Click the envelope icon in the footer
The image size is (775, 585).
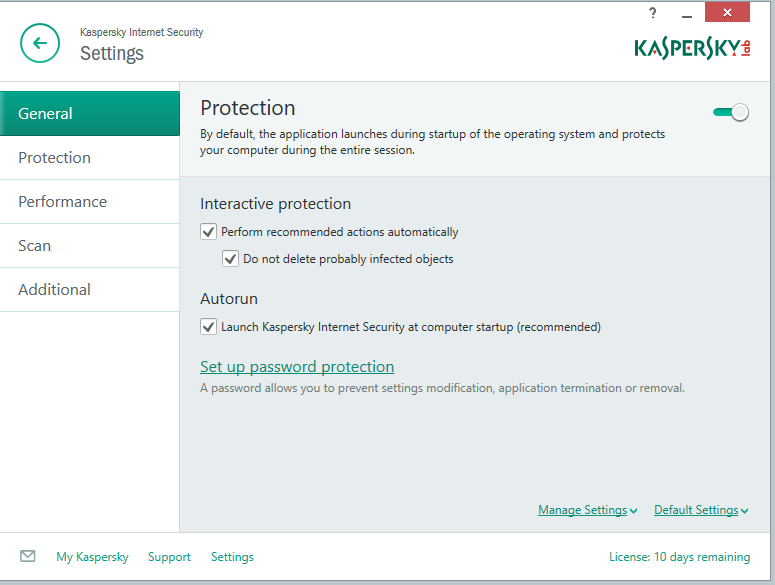(28, 556)
